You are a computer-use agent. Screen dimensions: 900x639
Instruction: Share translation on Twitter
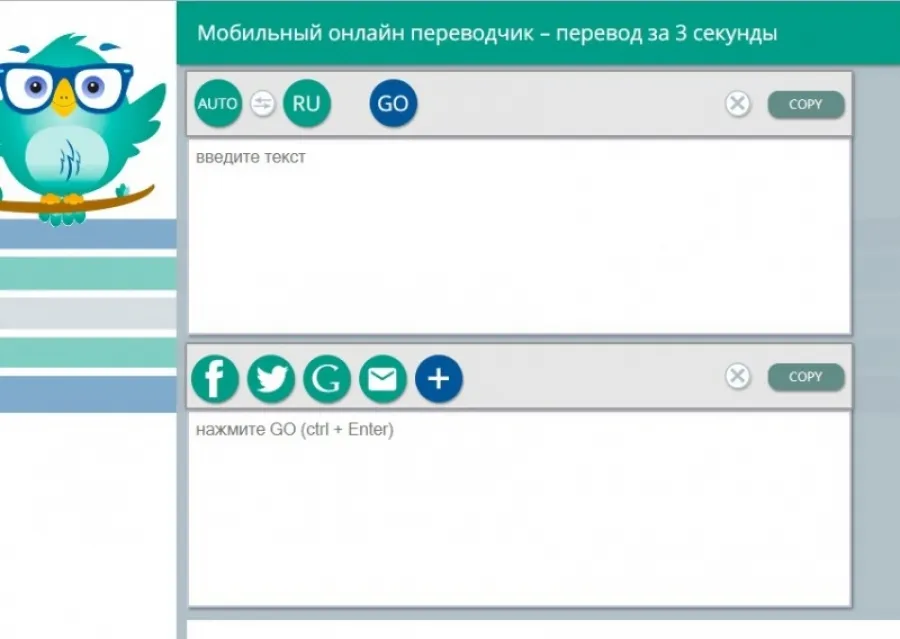(x=271, y=378)
